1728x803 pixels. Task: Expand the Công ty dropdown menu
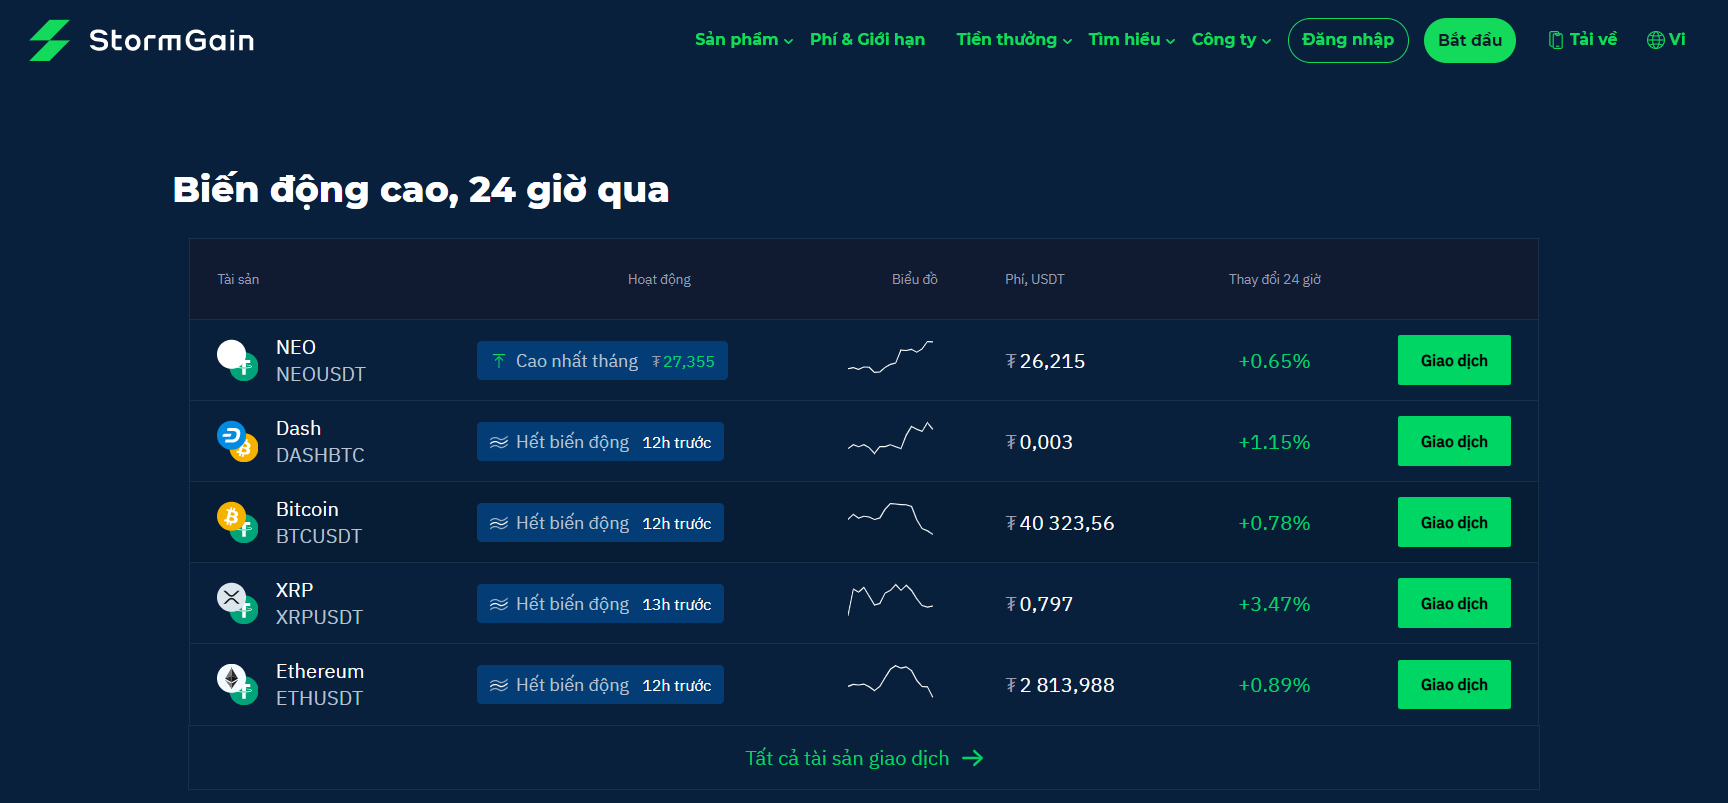pyautogui.click(x=1232, y=40)
